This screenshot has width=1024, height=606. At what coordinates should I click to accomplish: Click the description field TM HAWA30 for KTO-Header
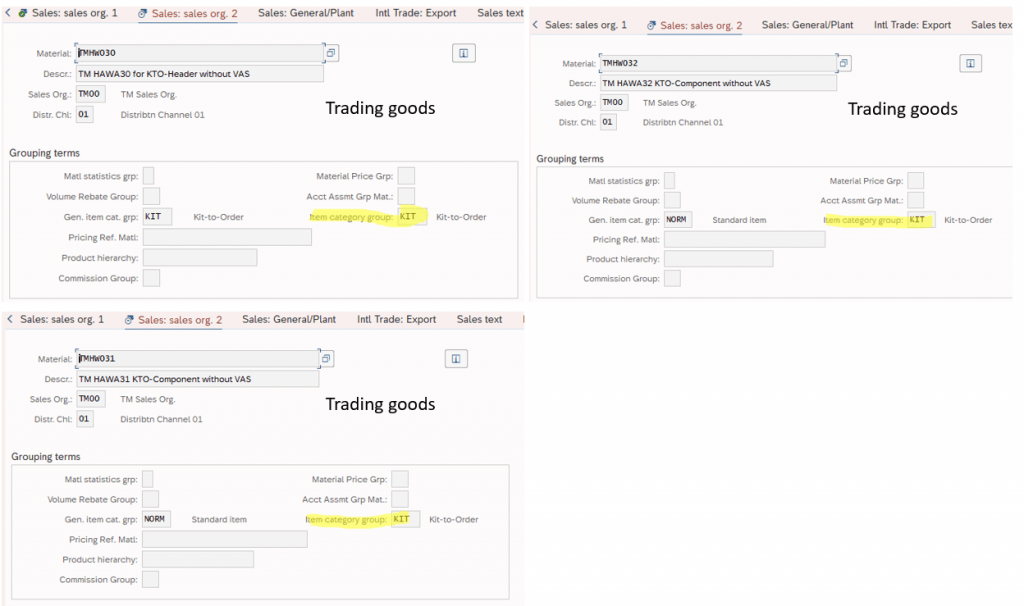click(x=200, y=74)
